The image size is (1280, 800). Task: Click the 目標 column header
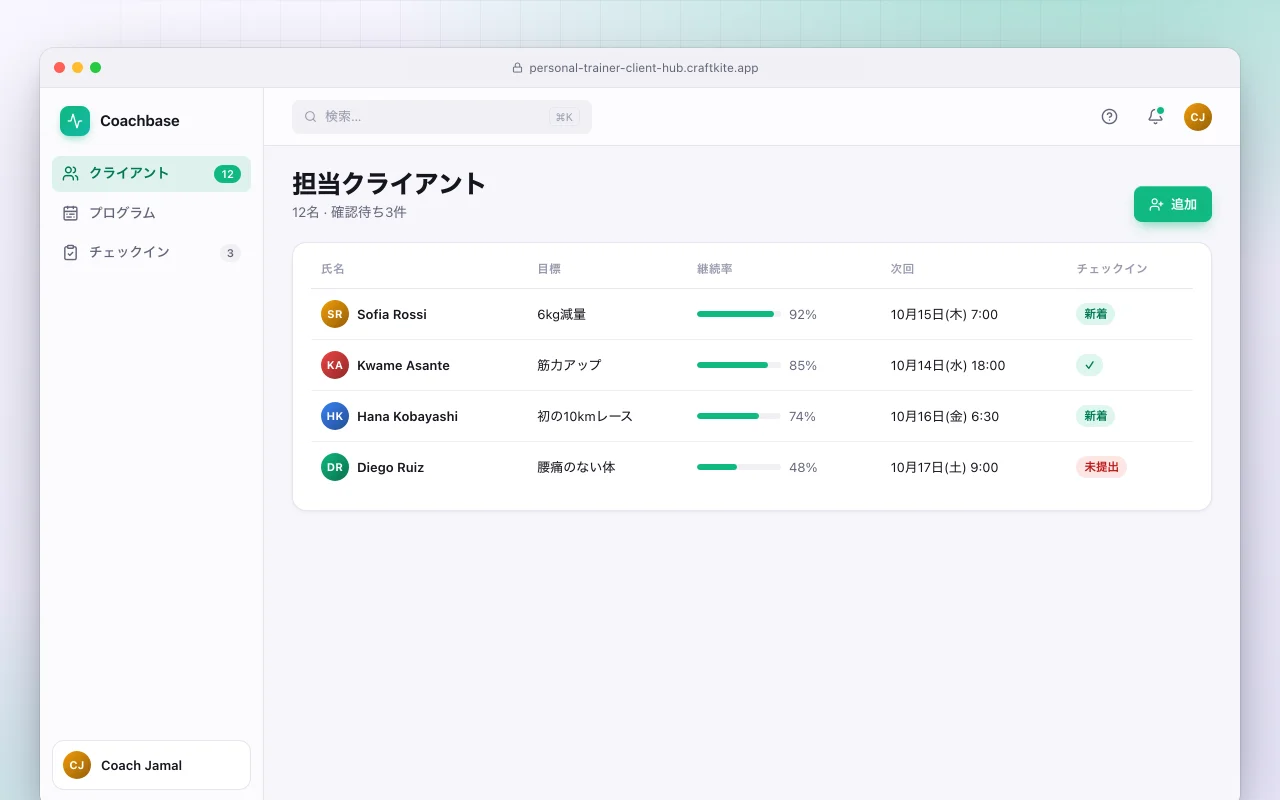click(549, 269)
